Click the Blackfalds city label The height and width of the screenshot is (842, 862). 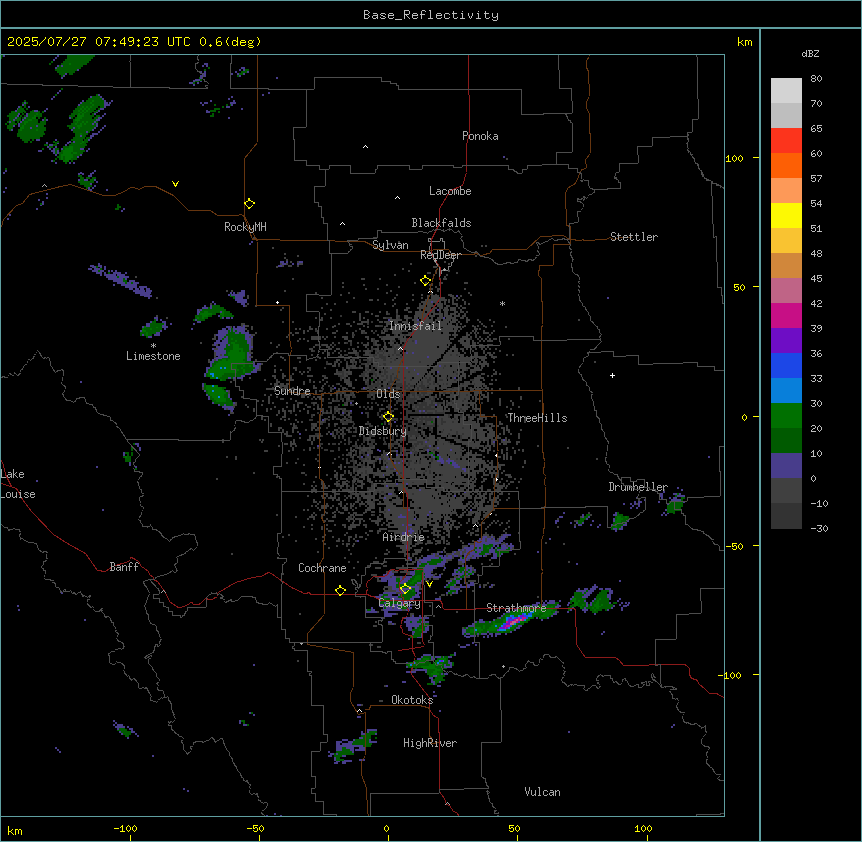[441, 223]
